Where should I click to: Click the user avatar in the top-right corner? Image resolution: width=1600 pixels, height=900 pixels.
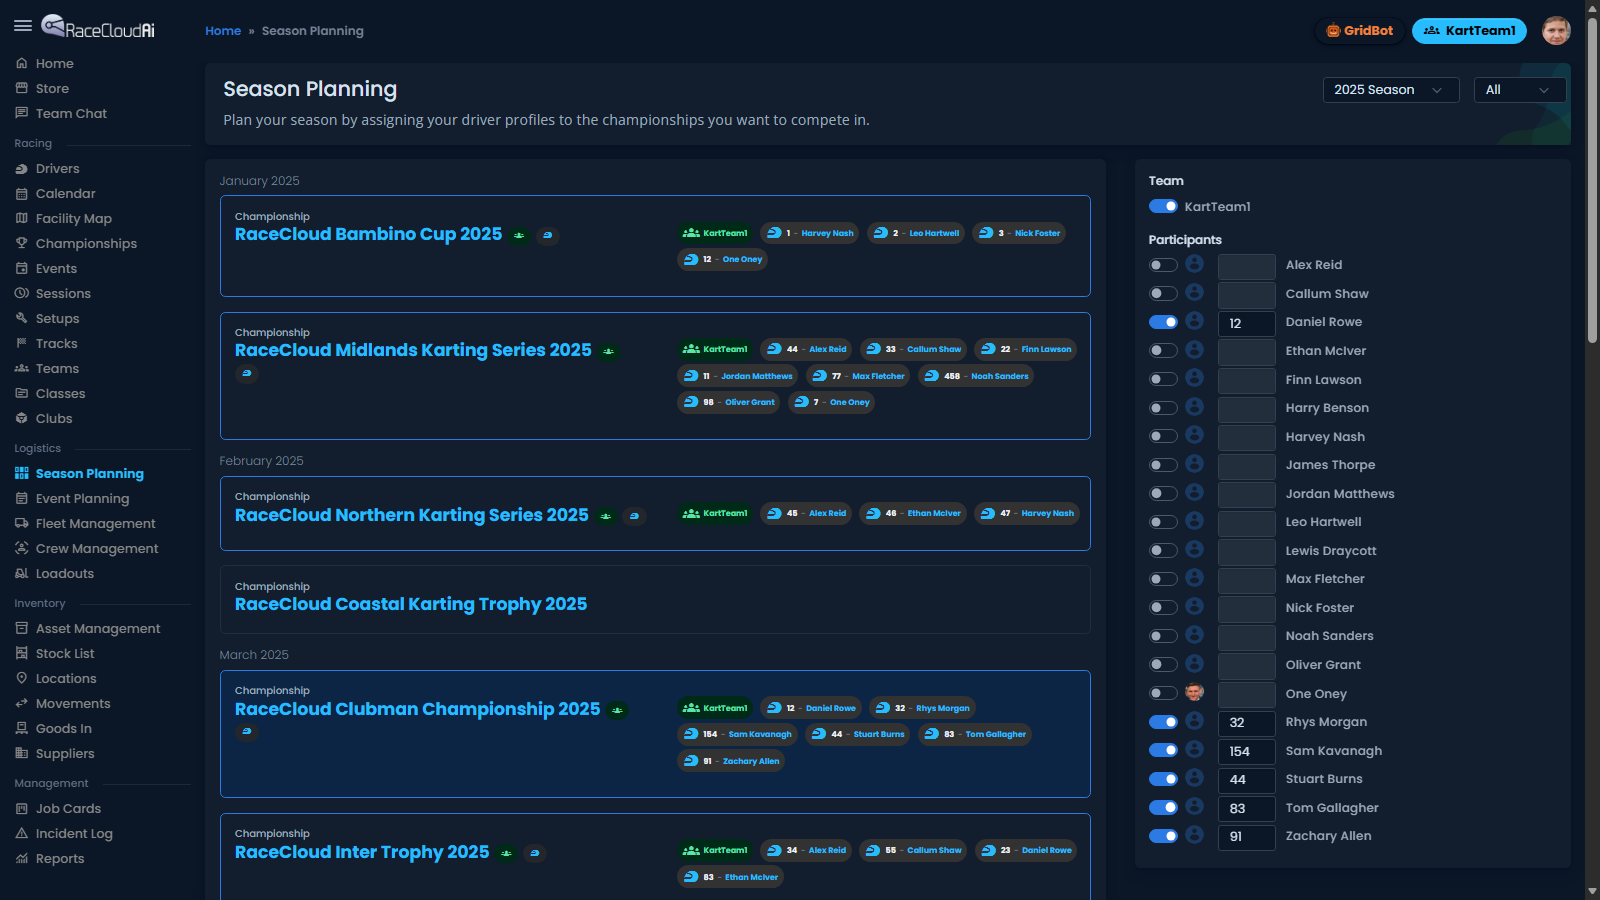click(x=1556, y=31)
